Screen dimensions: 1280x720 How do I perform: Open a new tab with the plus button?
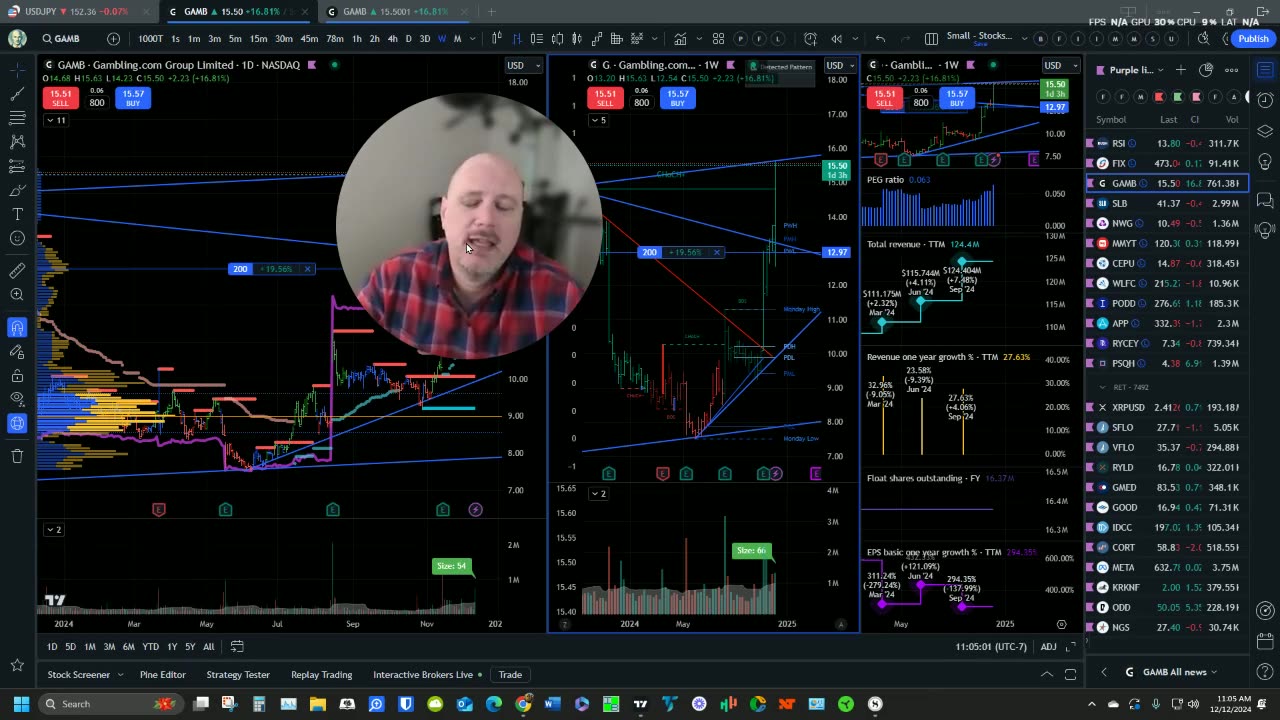click(x=491, y=11)
